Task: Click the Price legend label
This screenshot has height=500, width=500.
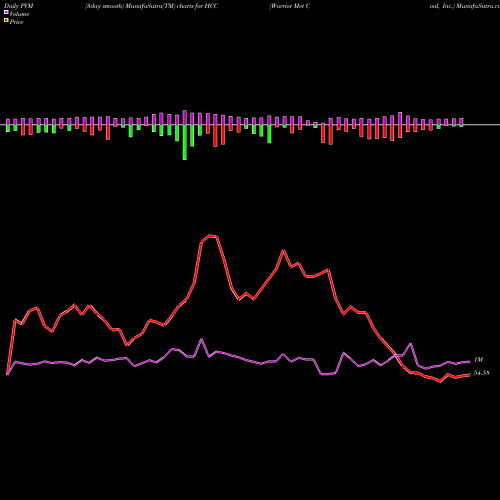Action: (16, 22)
